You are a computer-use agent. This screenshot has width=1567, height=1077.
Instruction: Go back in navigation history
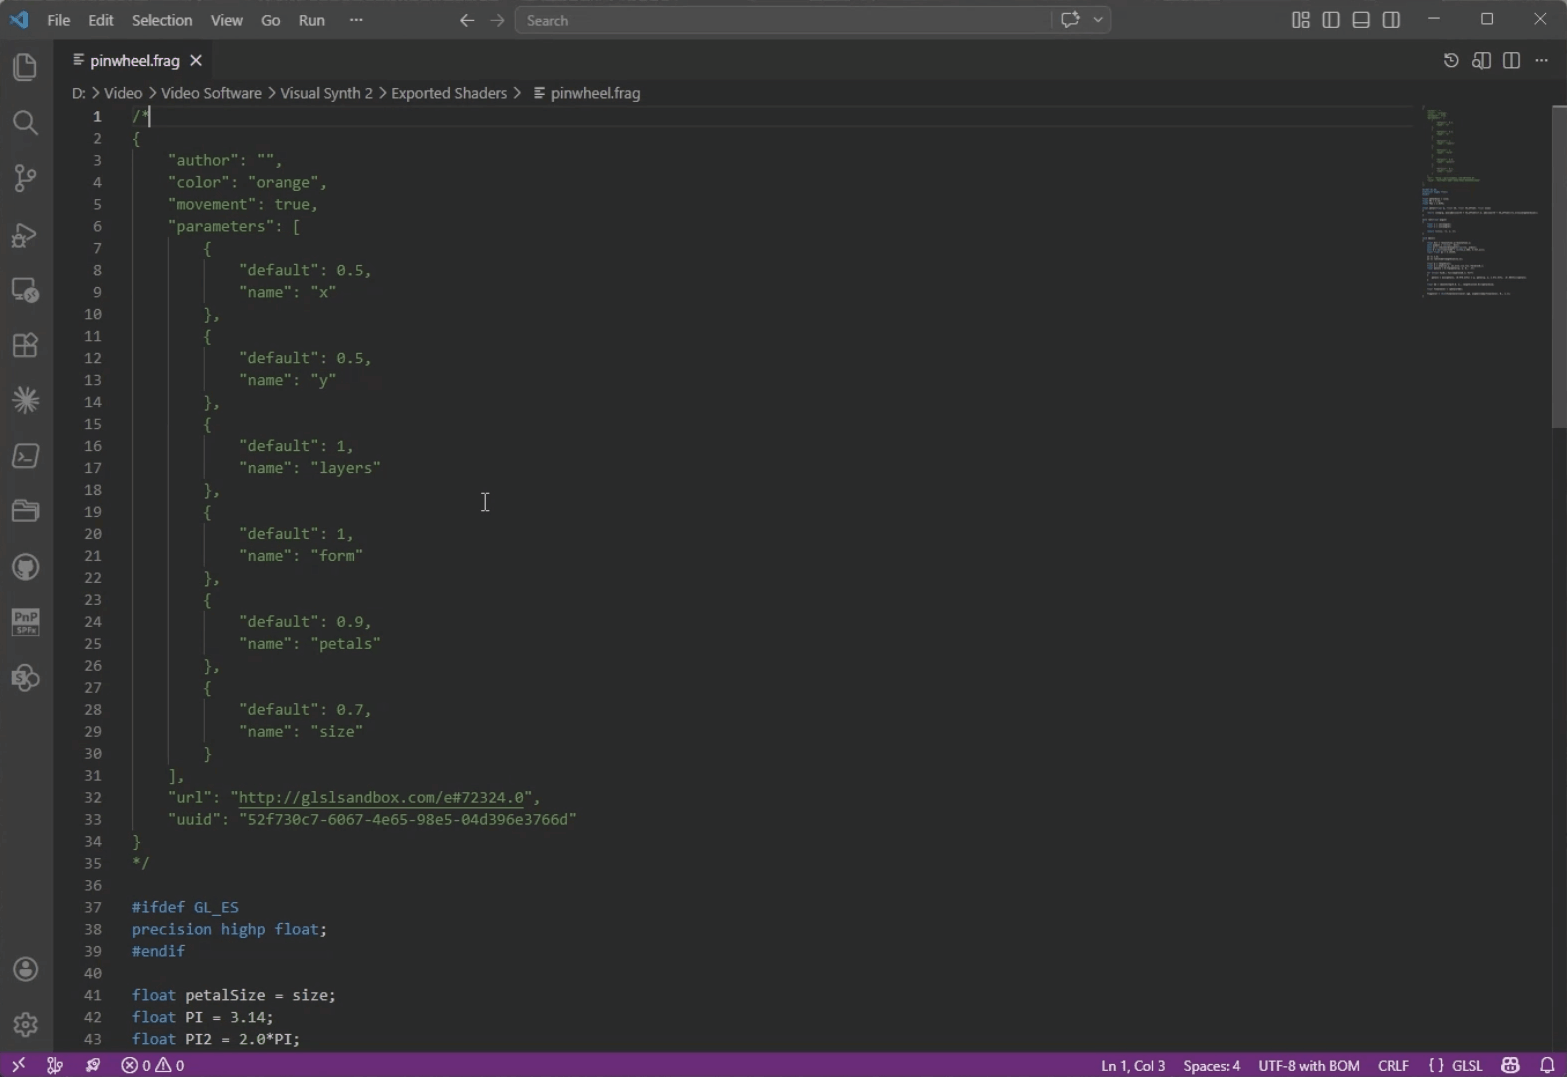(467, 20)
